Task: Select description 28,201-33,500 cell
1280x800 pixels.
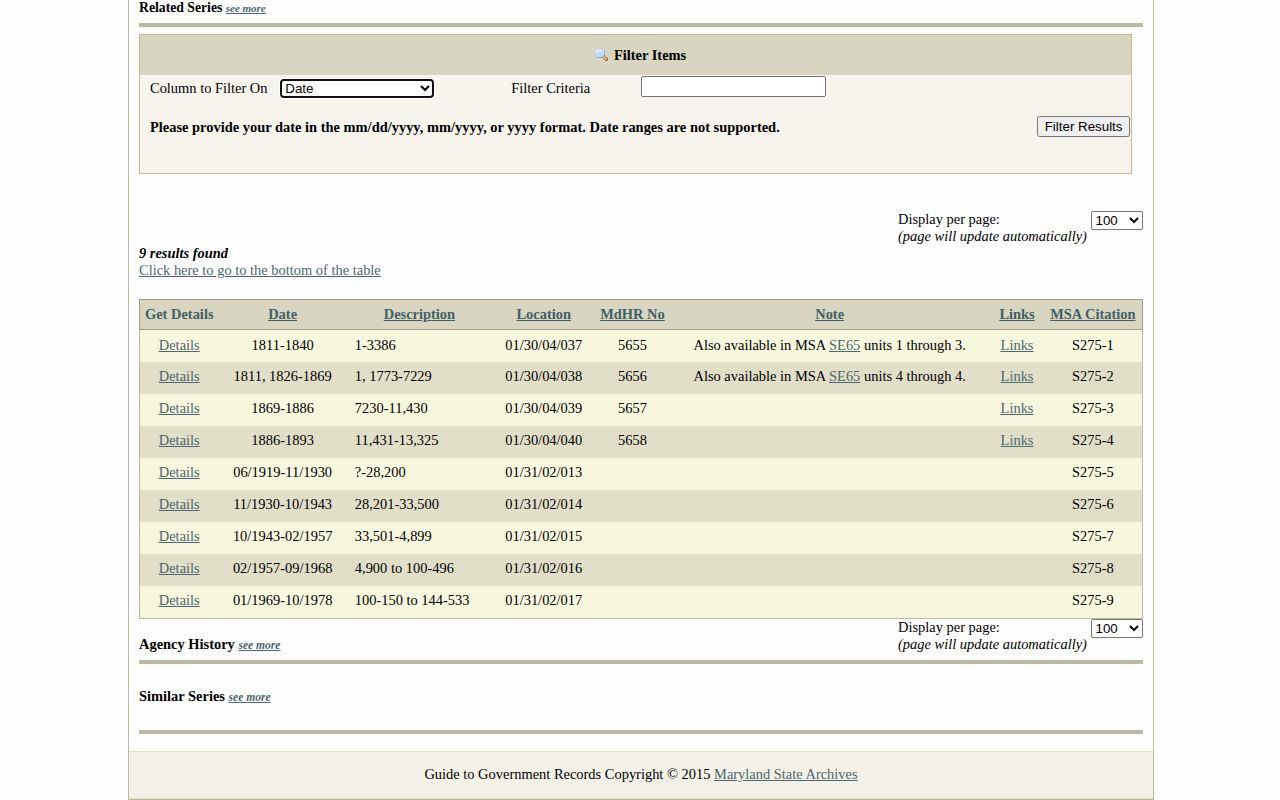Action: [x=397, y=504]
